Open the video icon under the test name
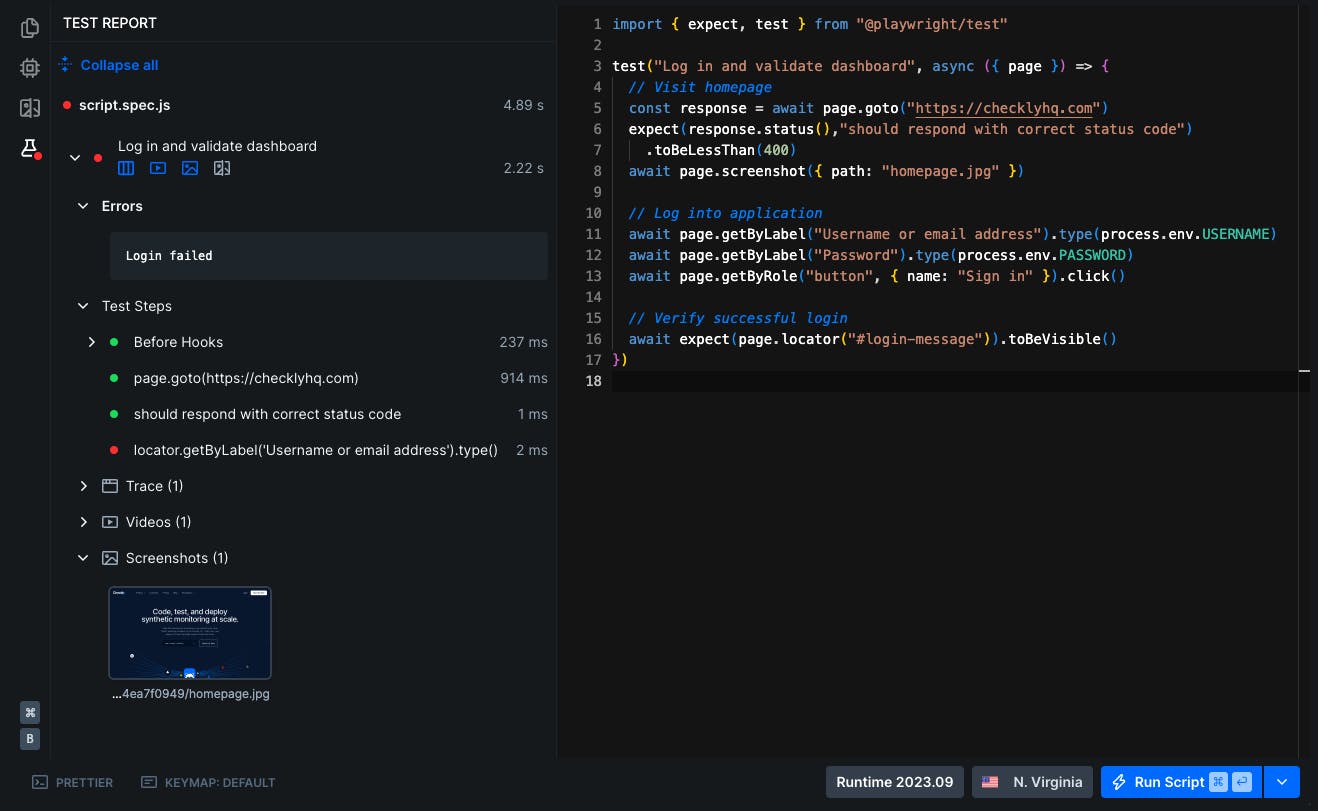The width and height of the screenshot is (1318, 811). coord(158,168)
